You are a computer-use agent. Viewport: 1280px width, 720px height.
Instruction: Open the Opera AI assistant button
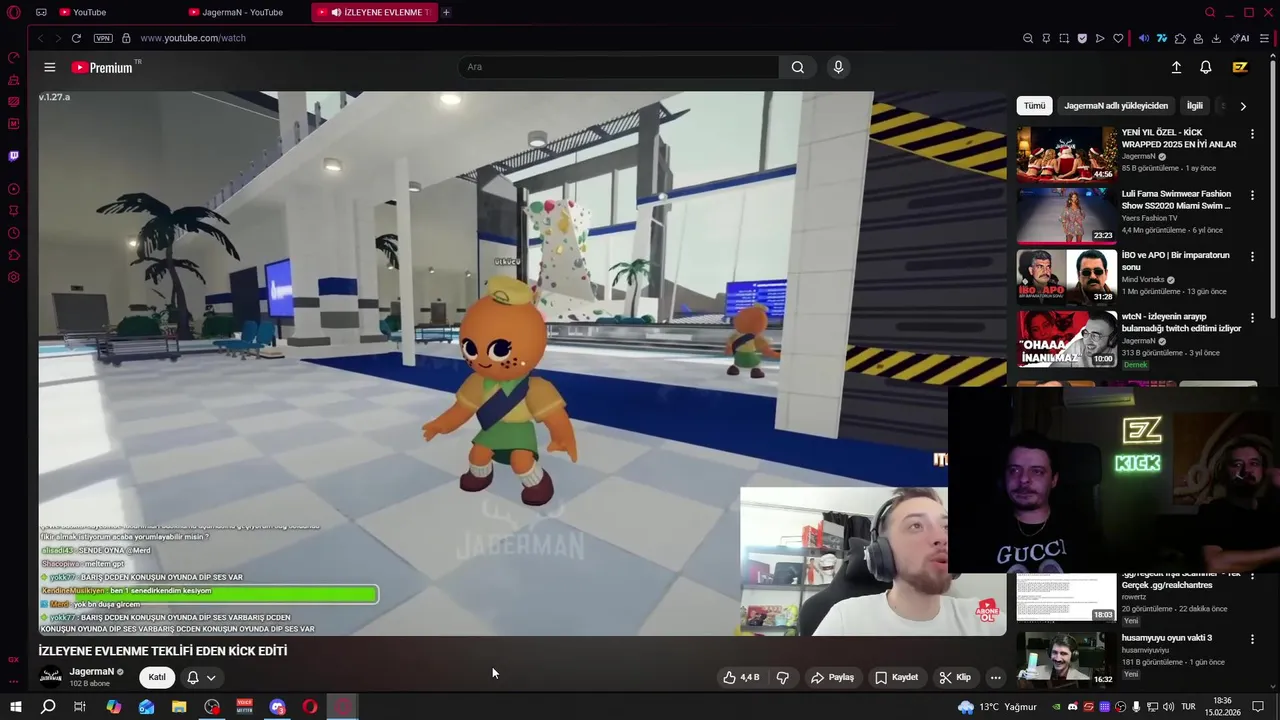(x=1240, y=38)
